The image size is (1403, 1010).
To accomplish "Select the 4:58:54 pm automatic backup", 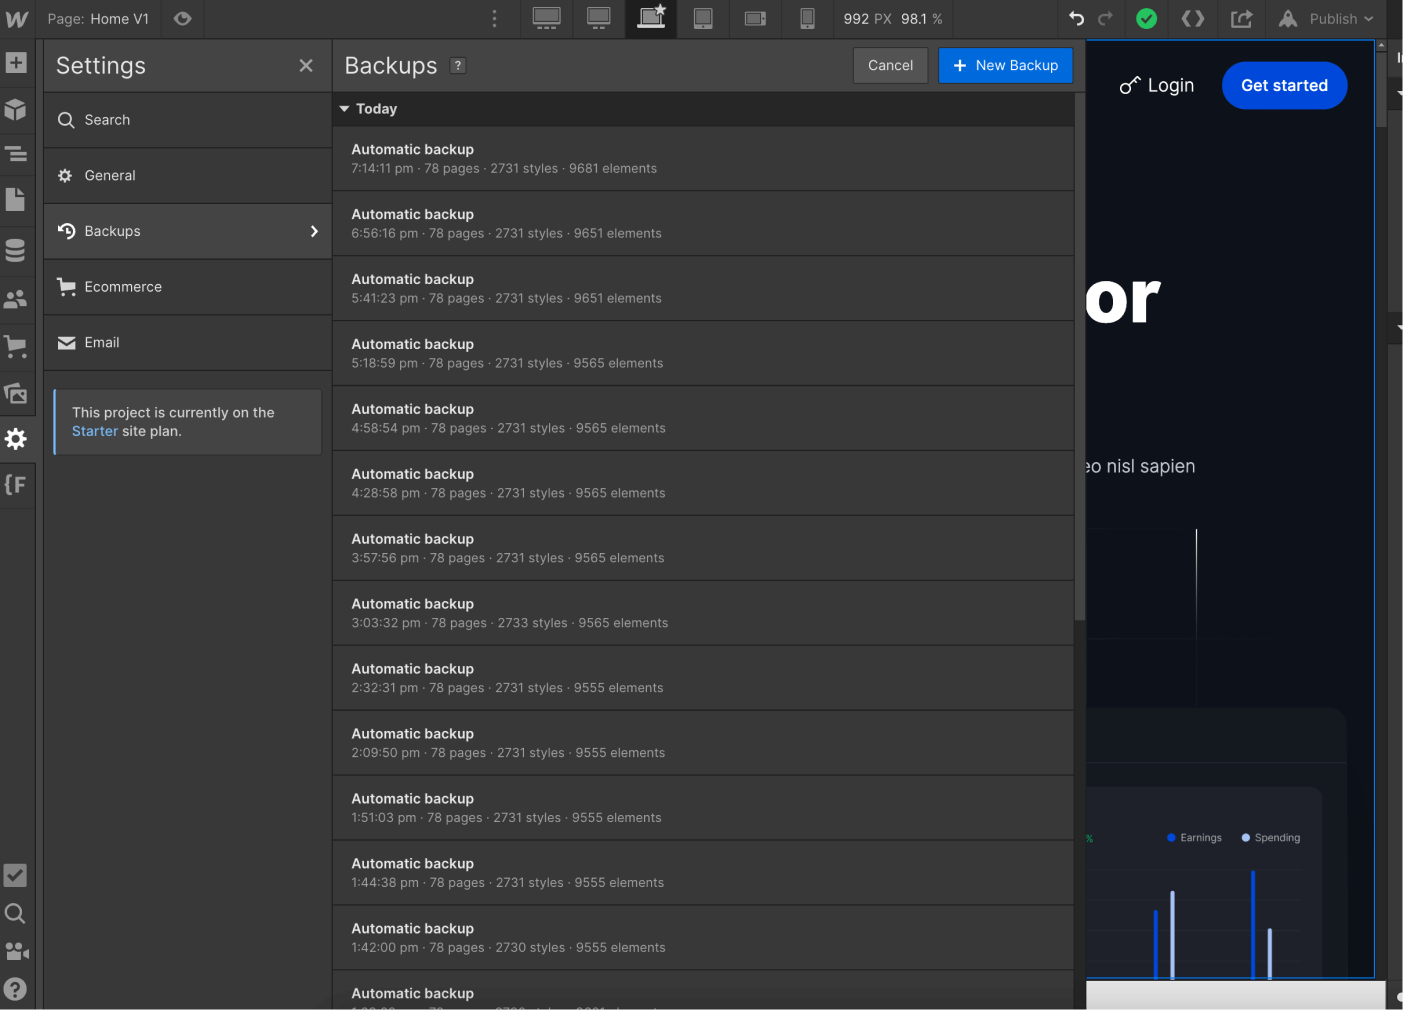I will (x=703, y=419).
